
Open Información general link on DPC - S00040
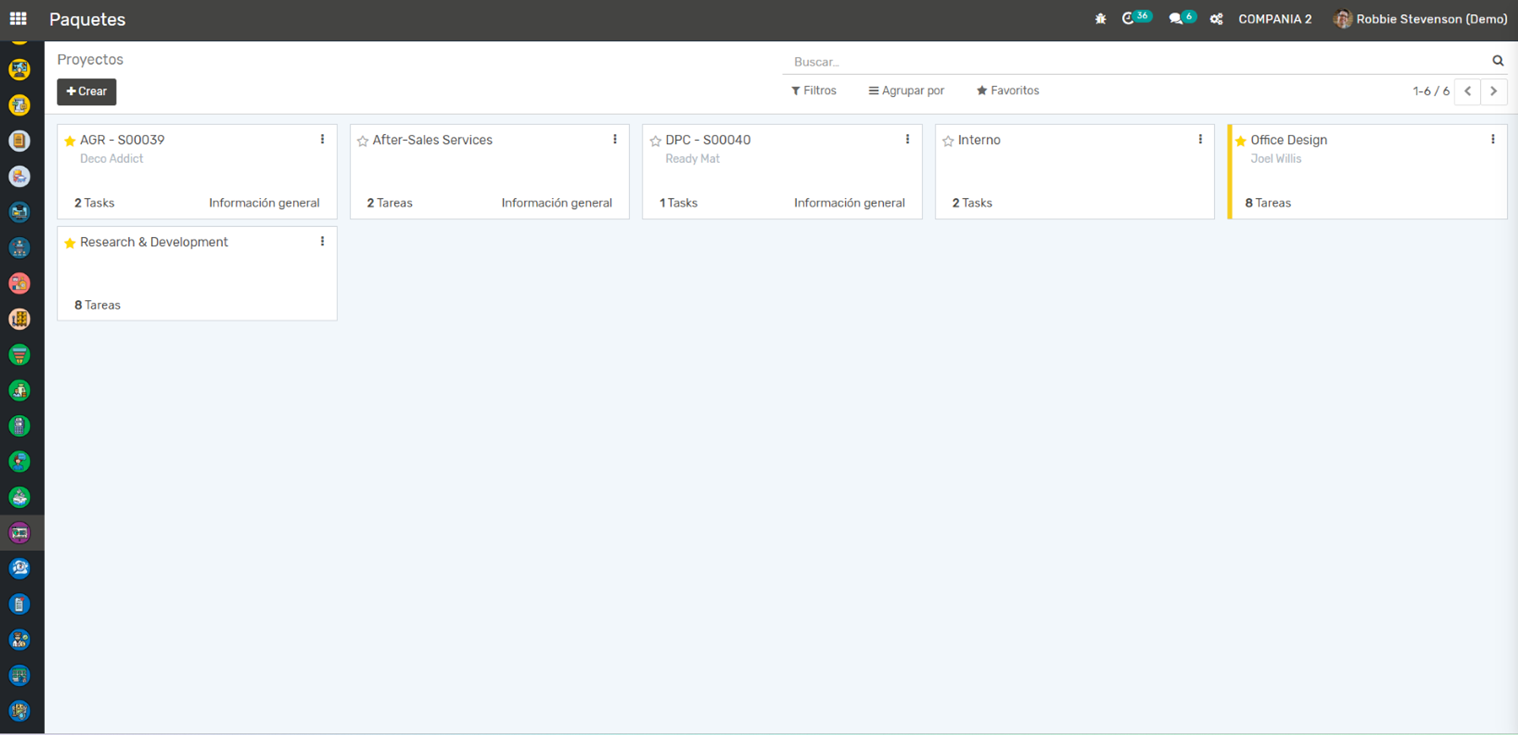click(849, 203)
